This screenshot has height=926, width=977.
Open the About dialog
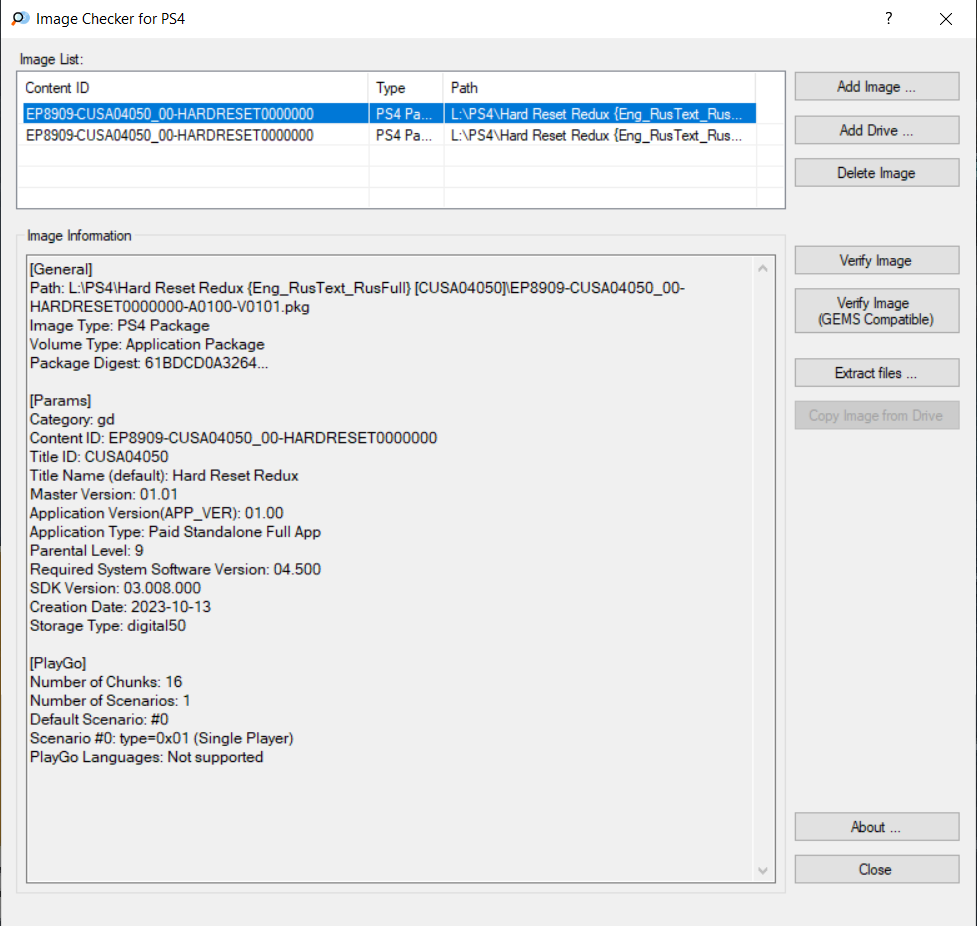876,827
